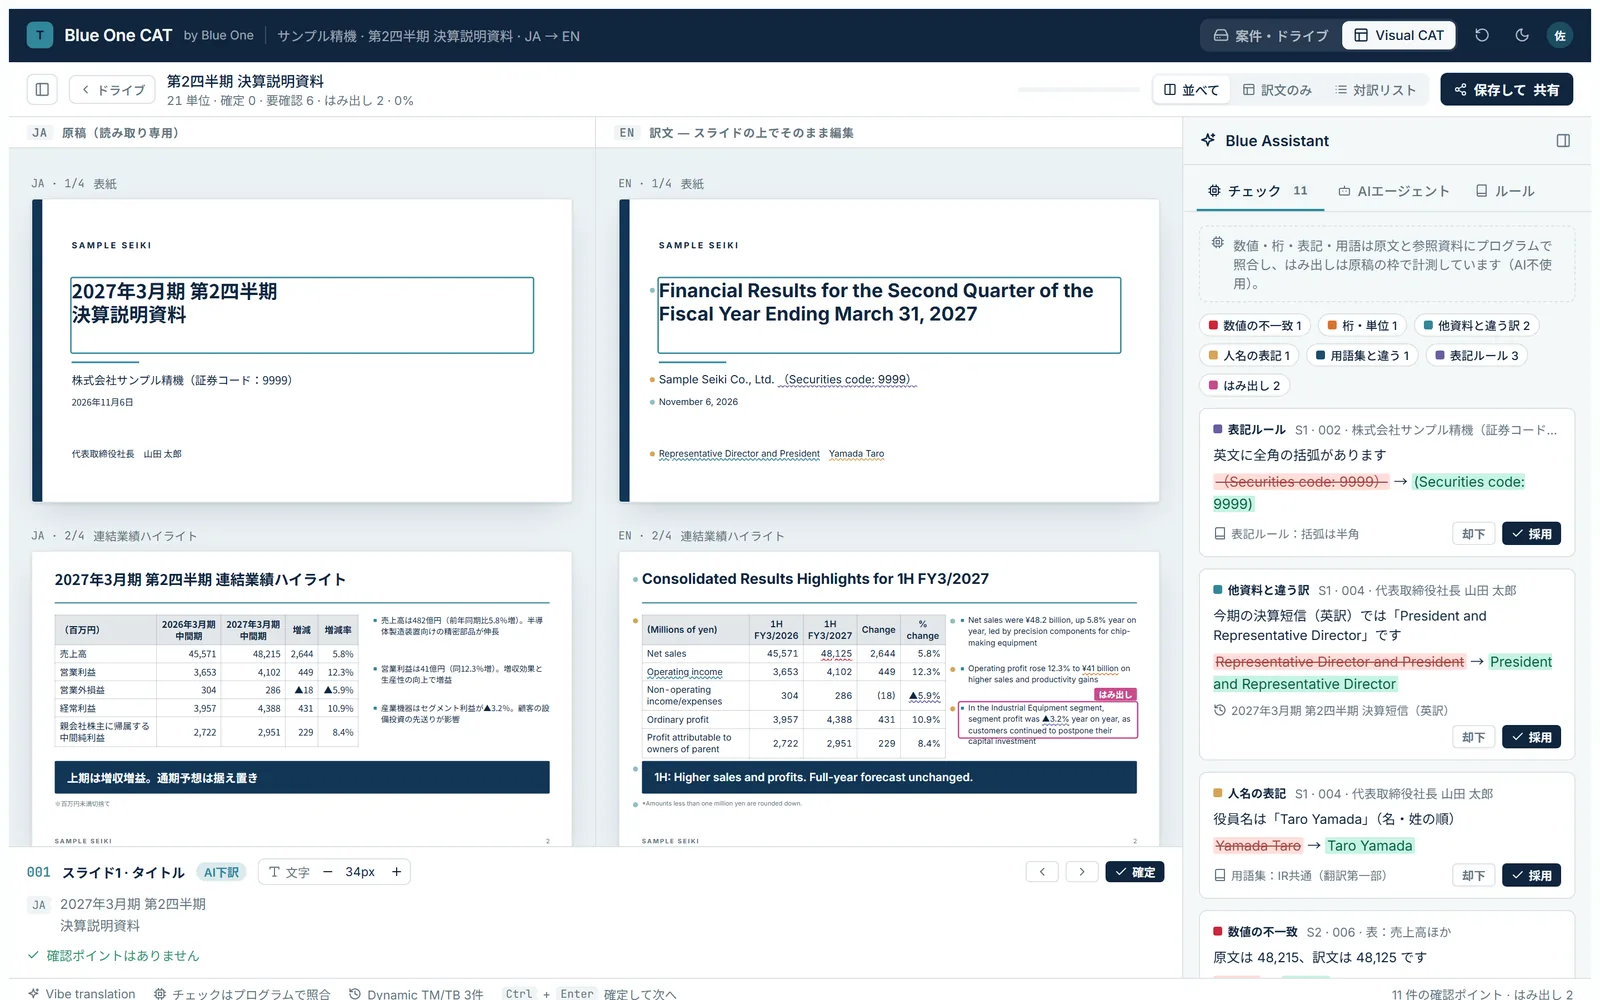Switch to 訳文のみ view
Screen dimensions: 1600x1000
coord(1277,89)
